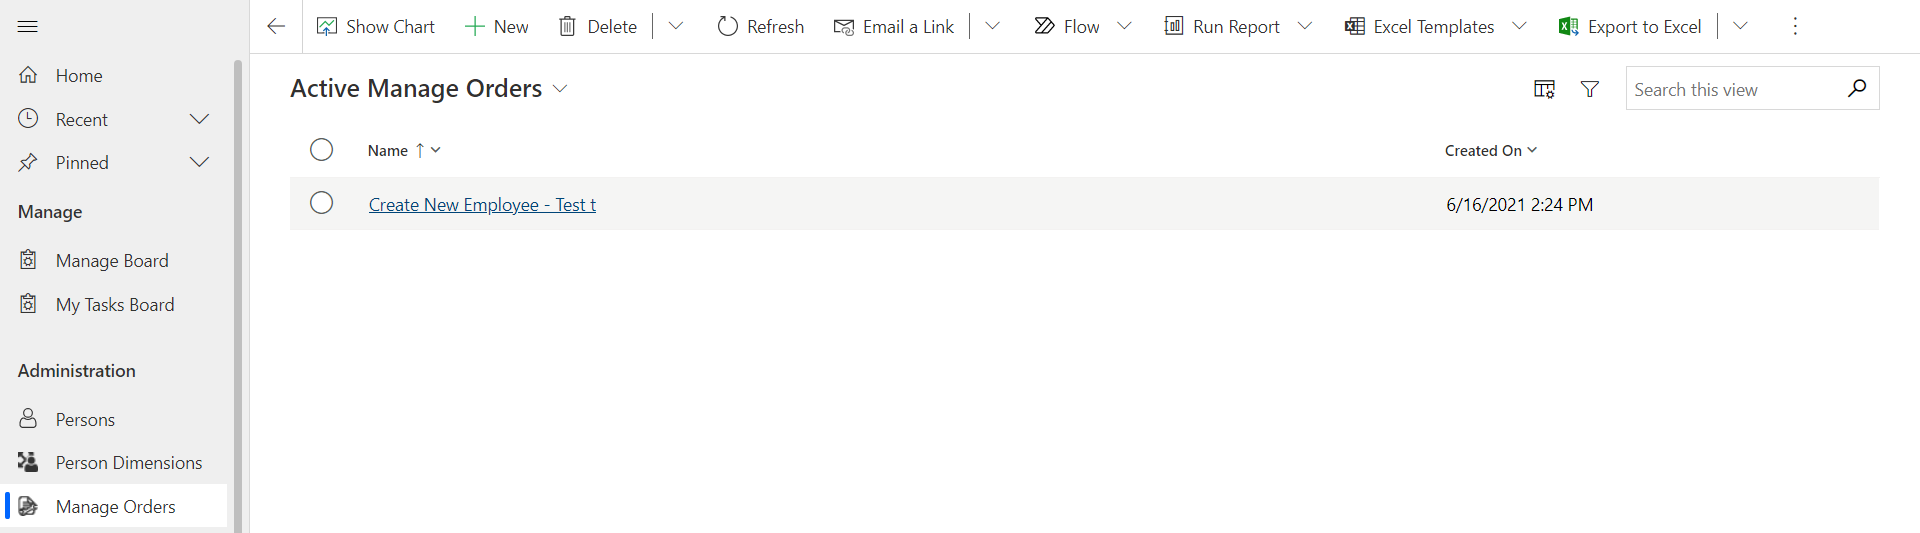Screen dimensions: 1920x533
Task: Click the Delete trash icon
Action: [x=567, y=27]
